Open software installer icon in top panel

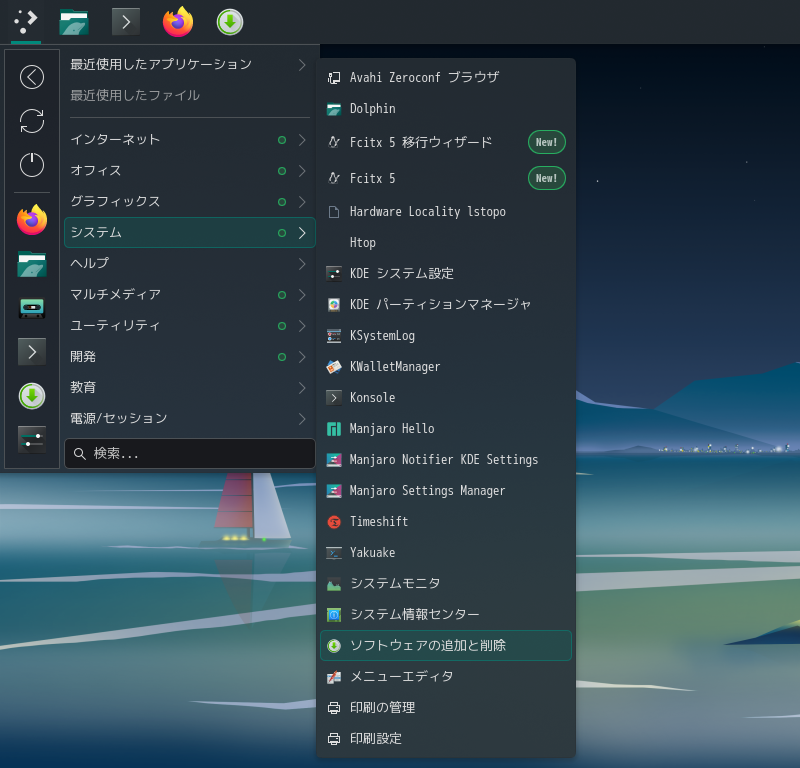tap(230, 22)
